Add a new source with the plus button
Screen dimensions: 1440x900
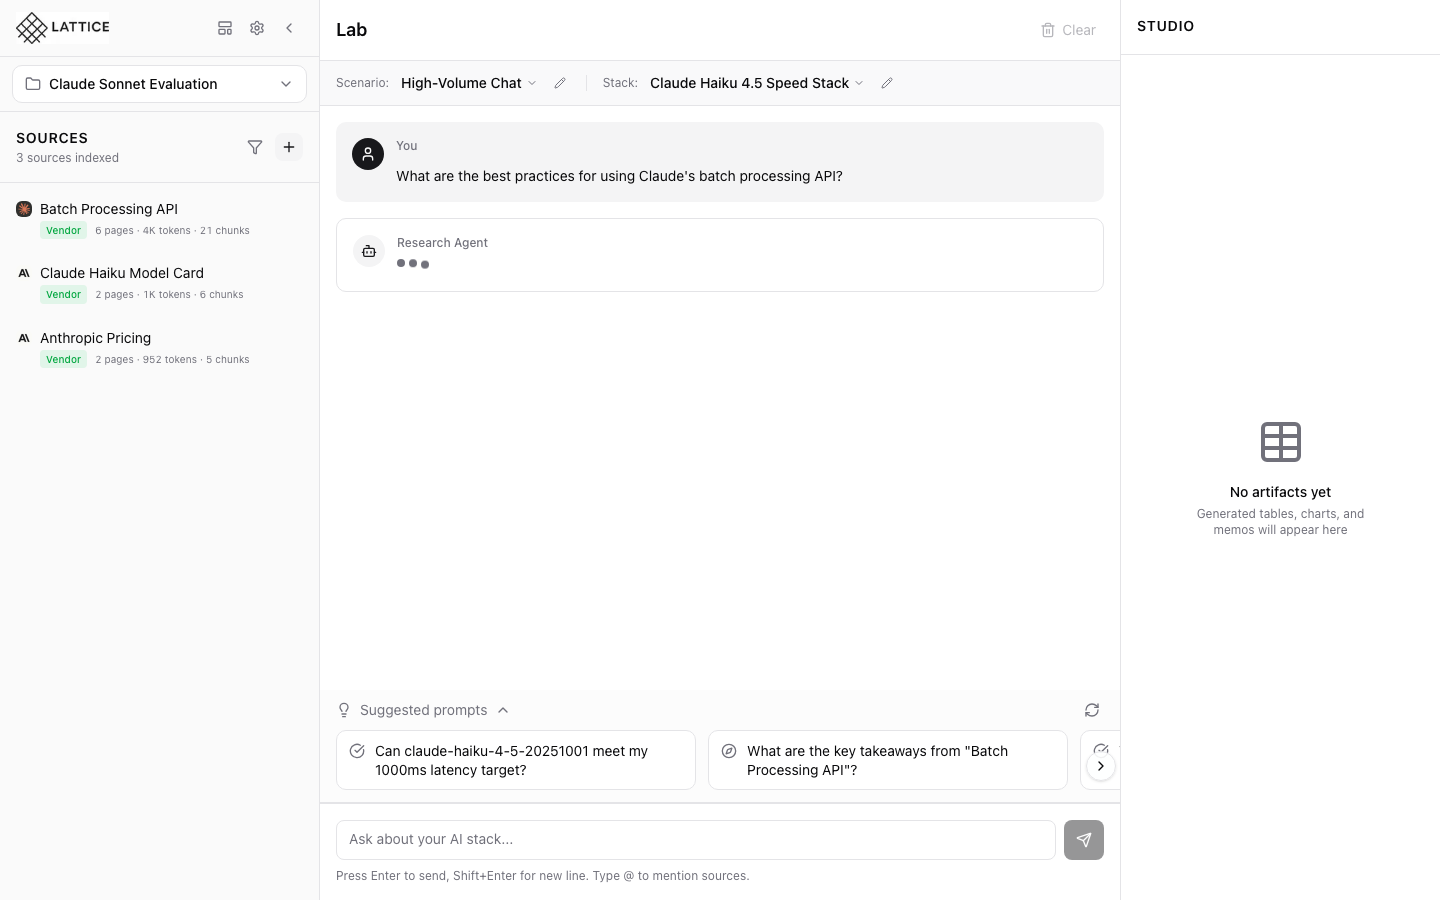[289, 147]
